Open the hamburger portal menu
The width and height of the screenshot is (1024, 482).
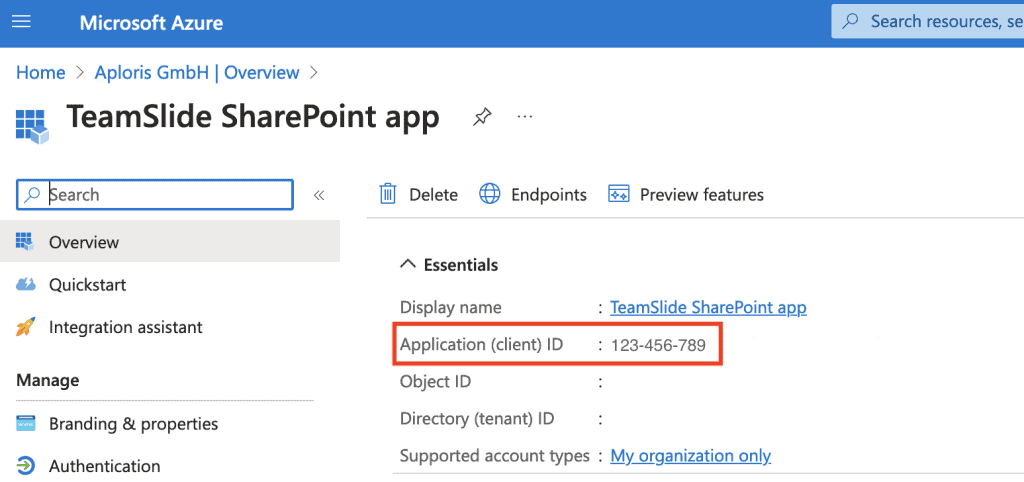(x=22, y=22)
